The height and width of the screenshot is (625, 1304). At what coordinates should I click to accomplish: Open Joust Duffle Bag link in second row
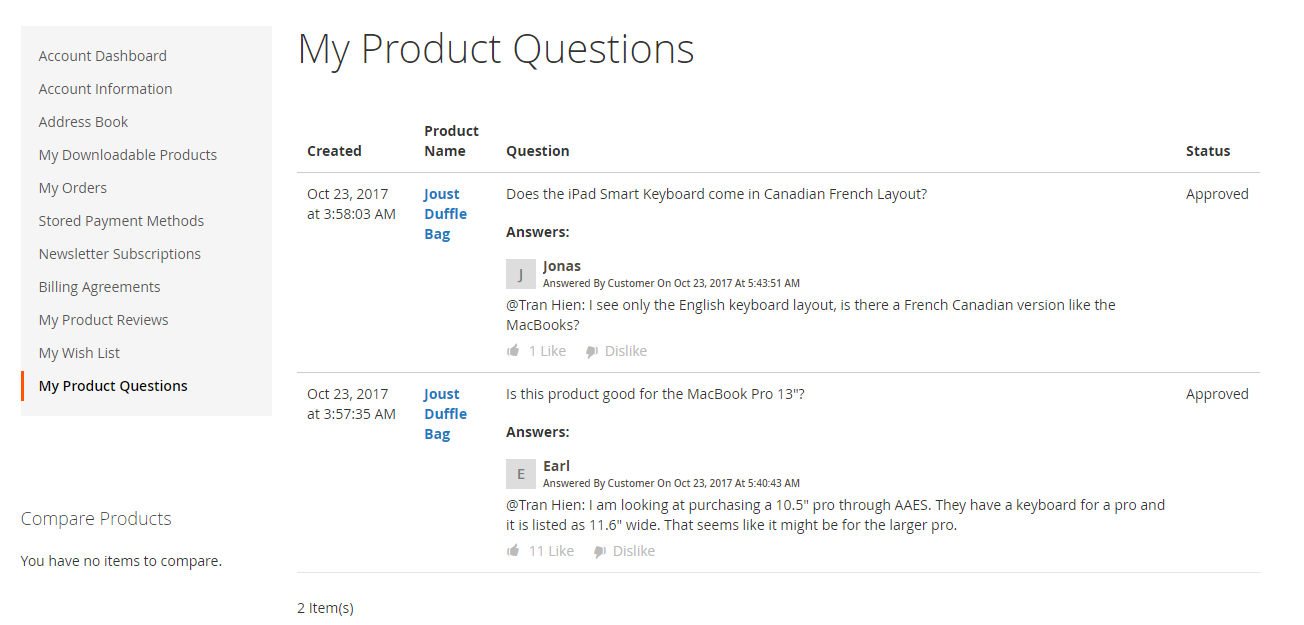tap(445, 414)
